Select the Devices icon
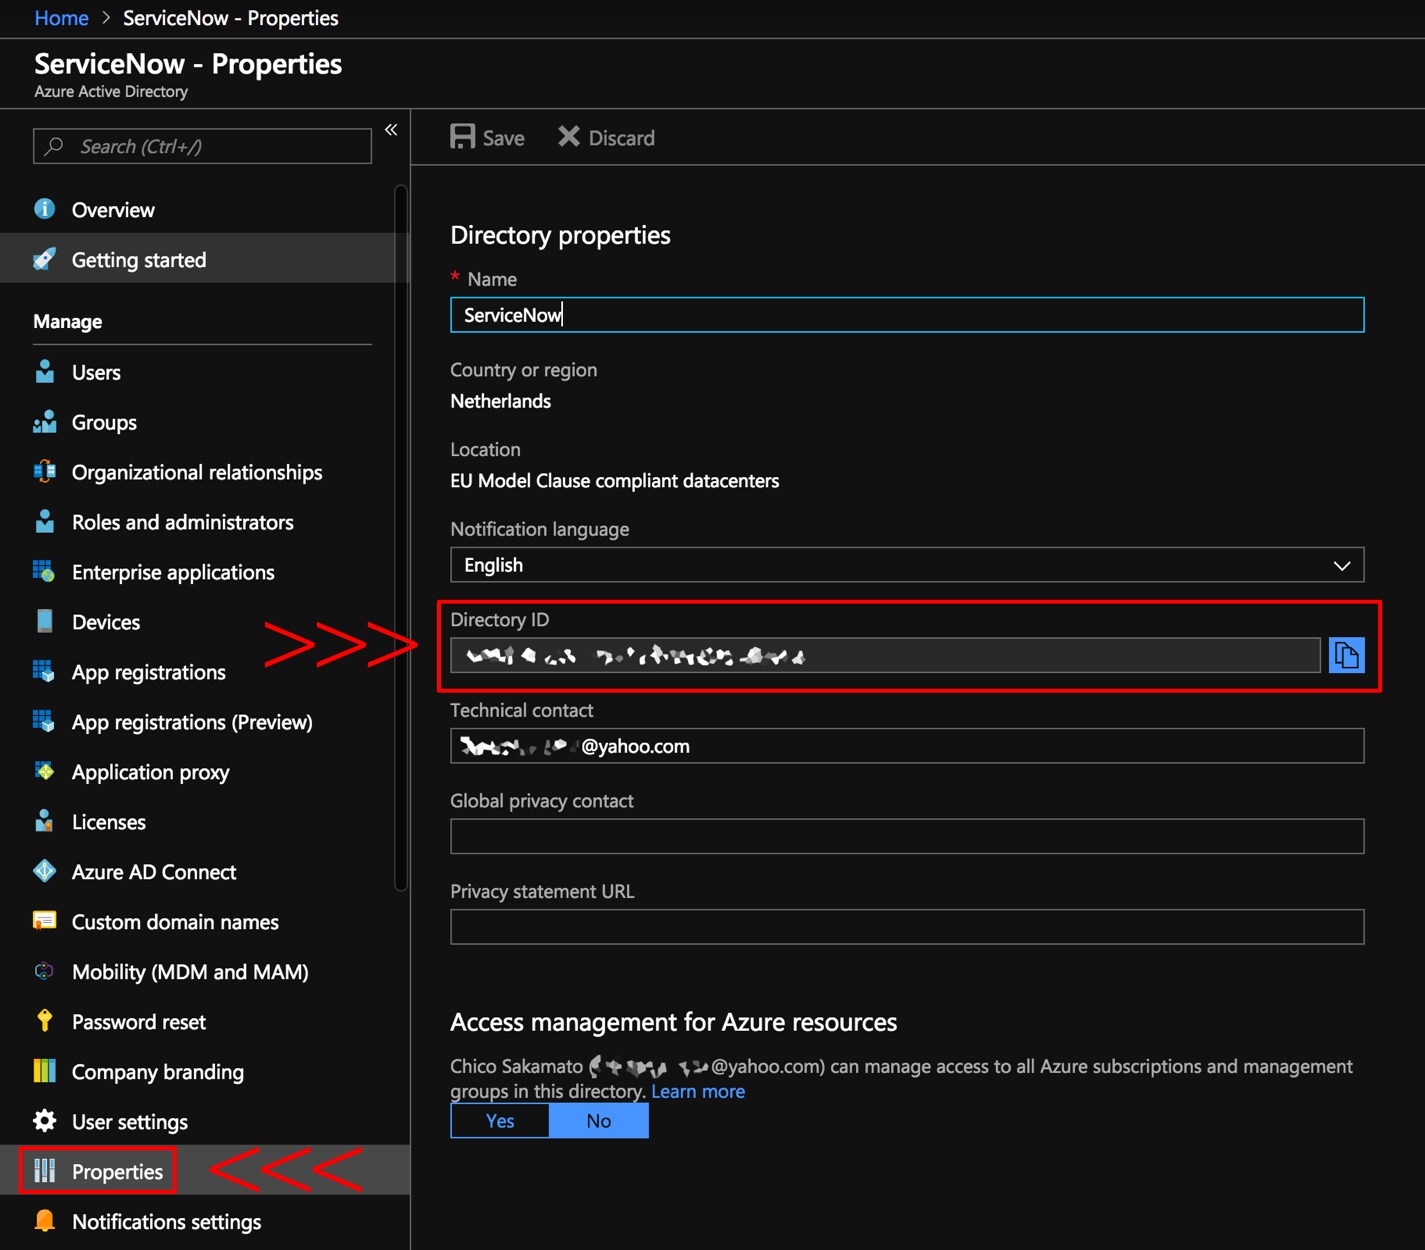This screenshot has width=1425, height=1250. click(x=45, y=621)
